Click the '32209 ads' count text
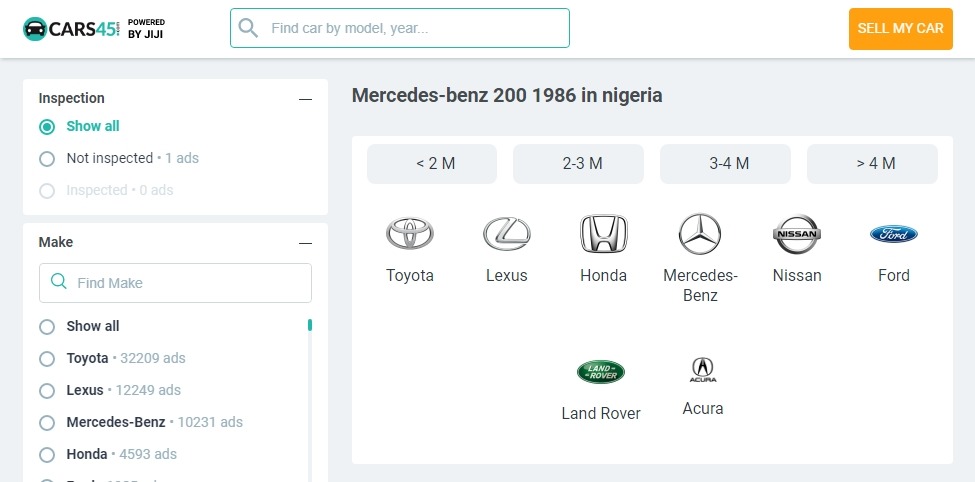 click(153, 358)
